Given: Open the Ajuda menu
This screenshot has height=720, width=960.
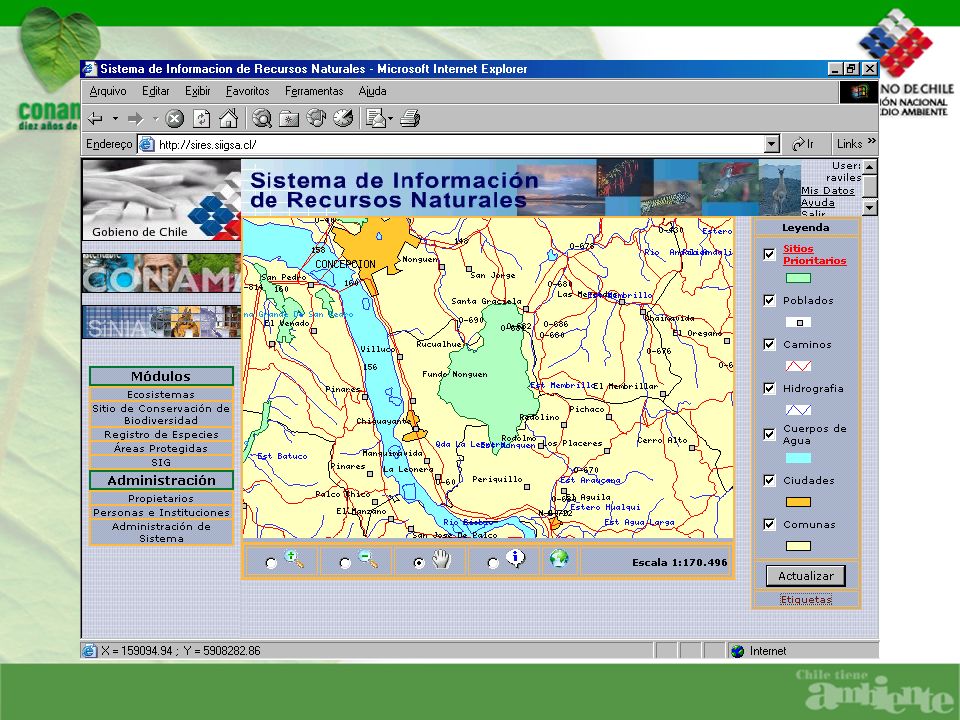Looking at the screenshot, I should pyautogui.click(x=372, y=91).
